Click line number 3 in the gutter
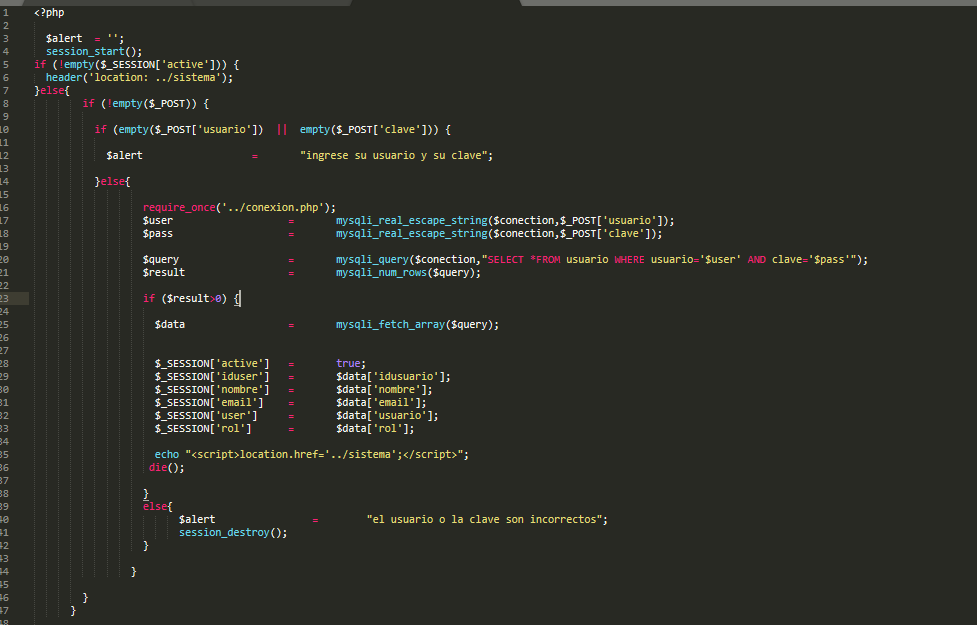The height and width of the screenshot is (625, 977). pos(6,39)
